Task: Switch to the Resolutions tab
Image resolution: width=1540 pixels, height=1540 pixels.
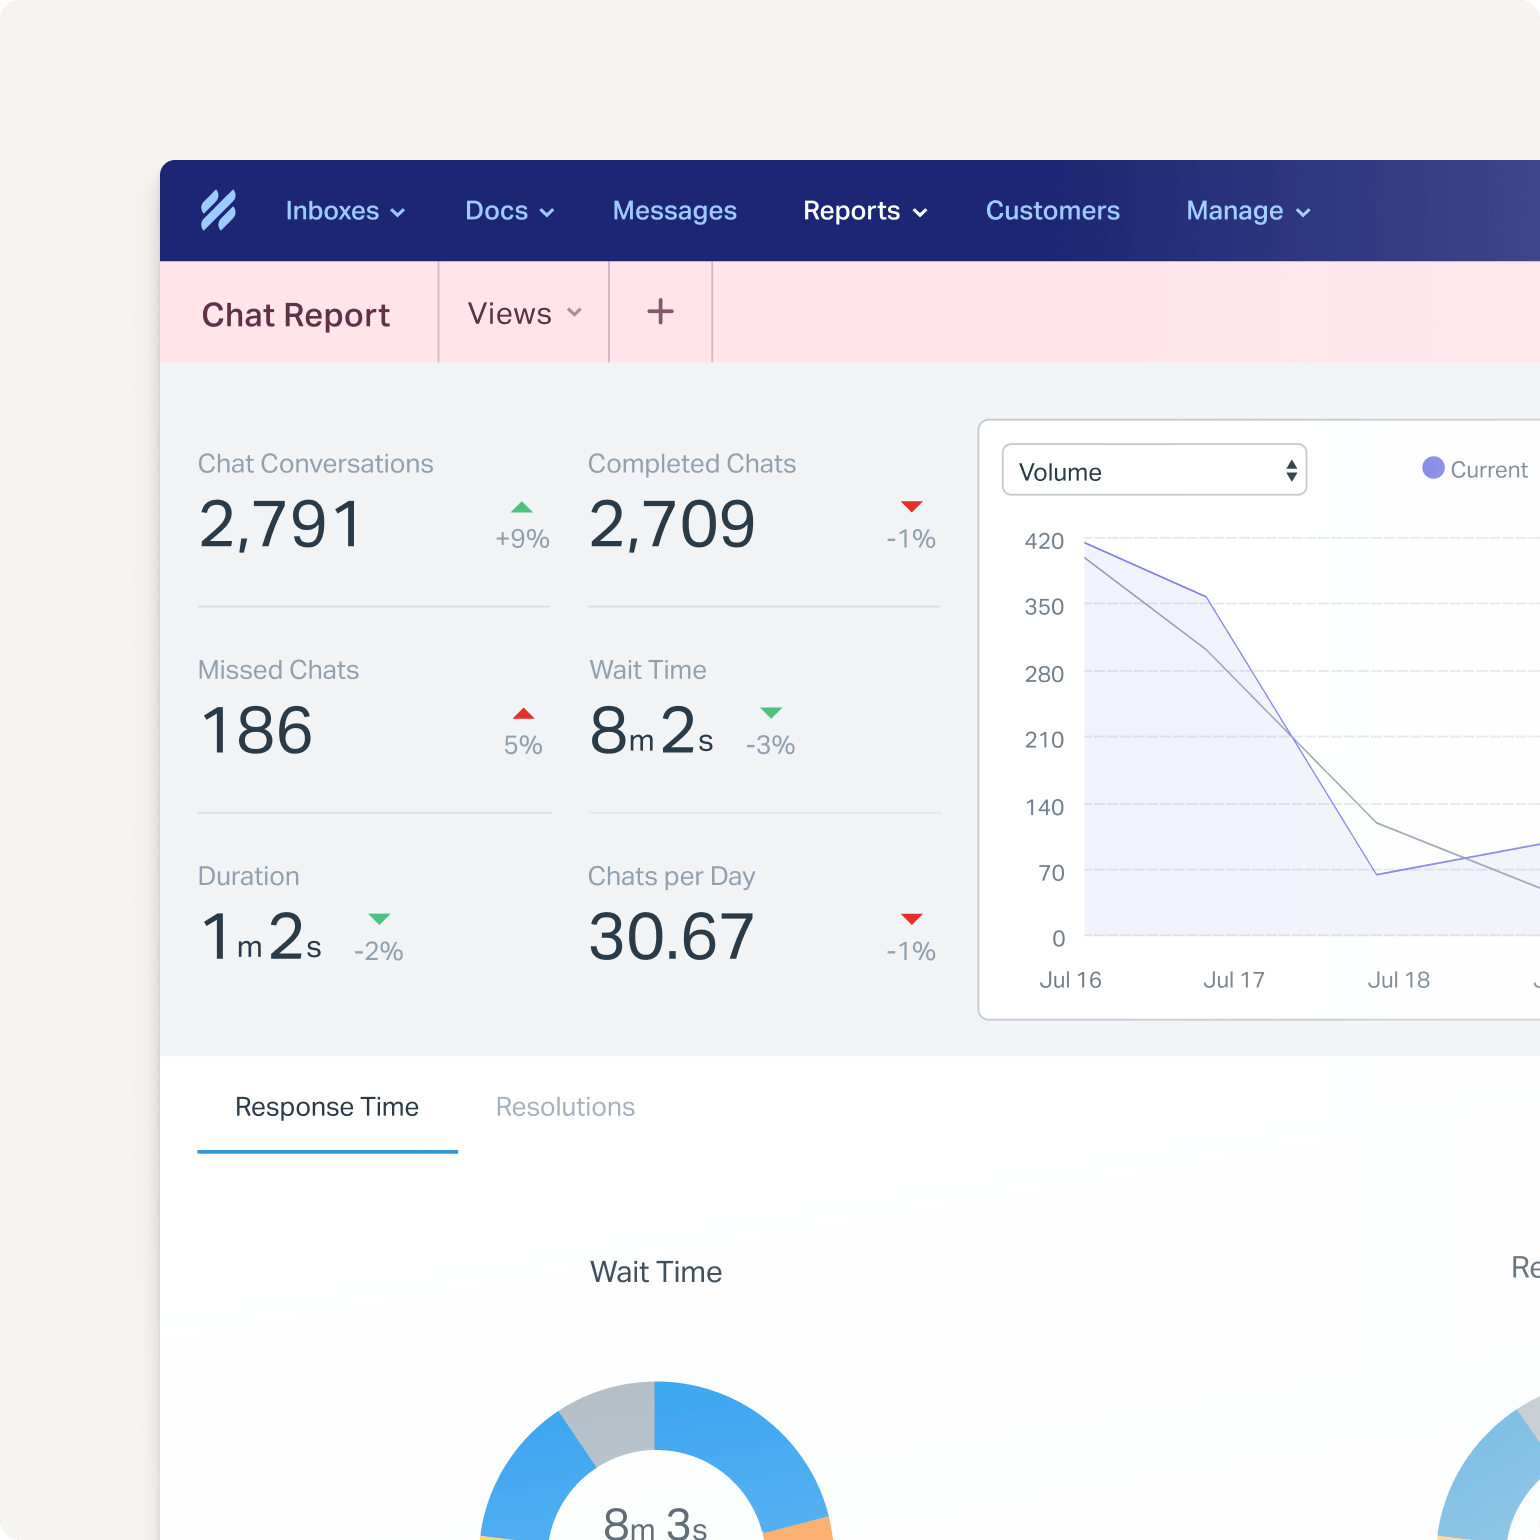Action: (565, 1107)
